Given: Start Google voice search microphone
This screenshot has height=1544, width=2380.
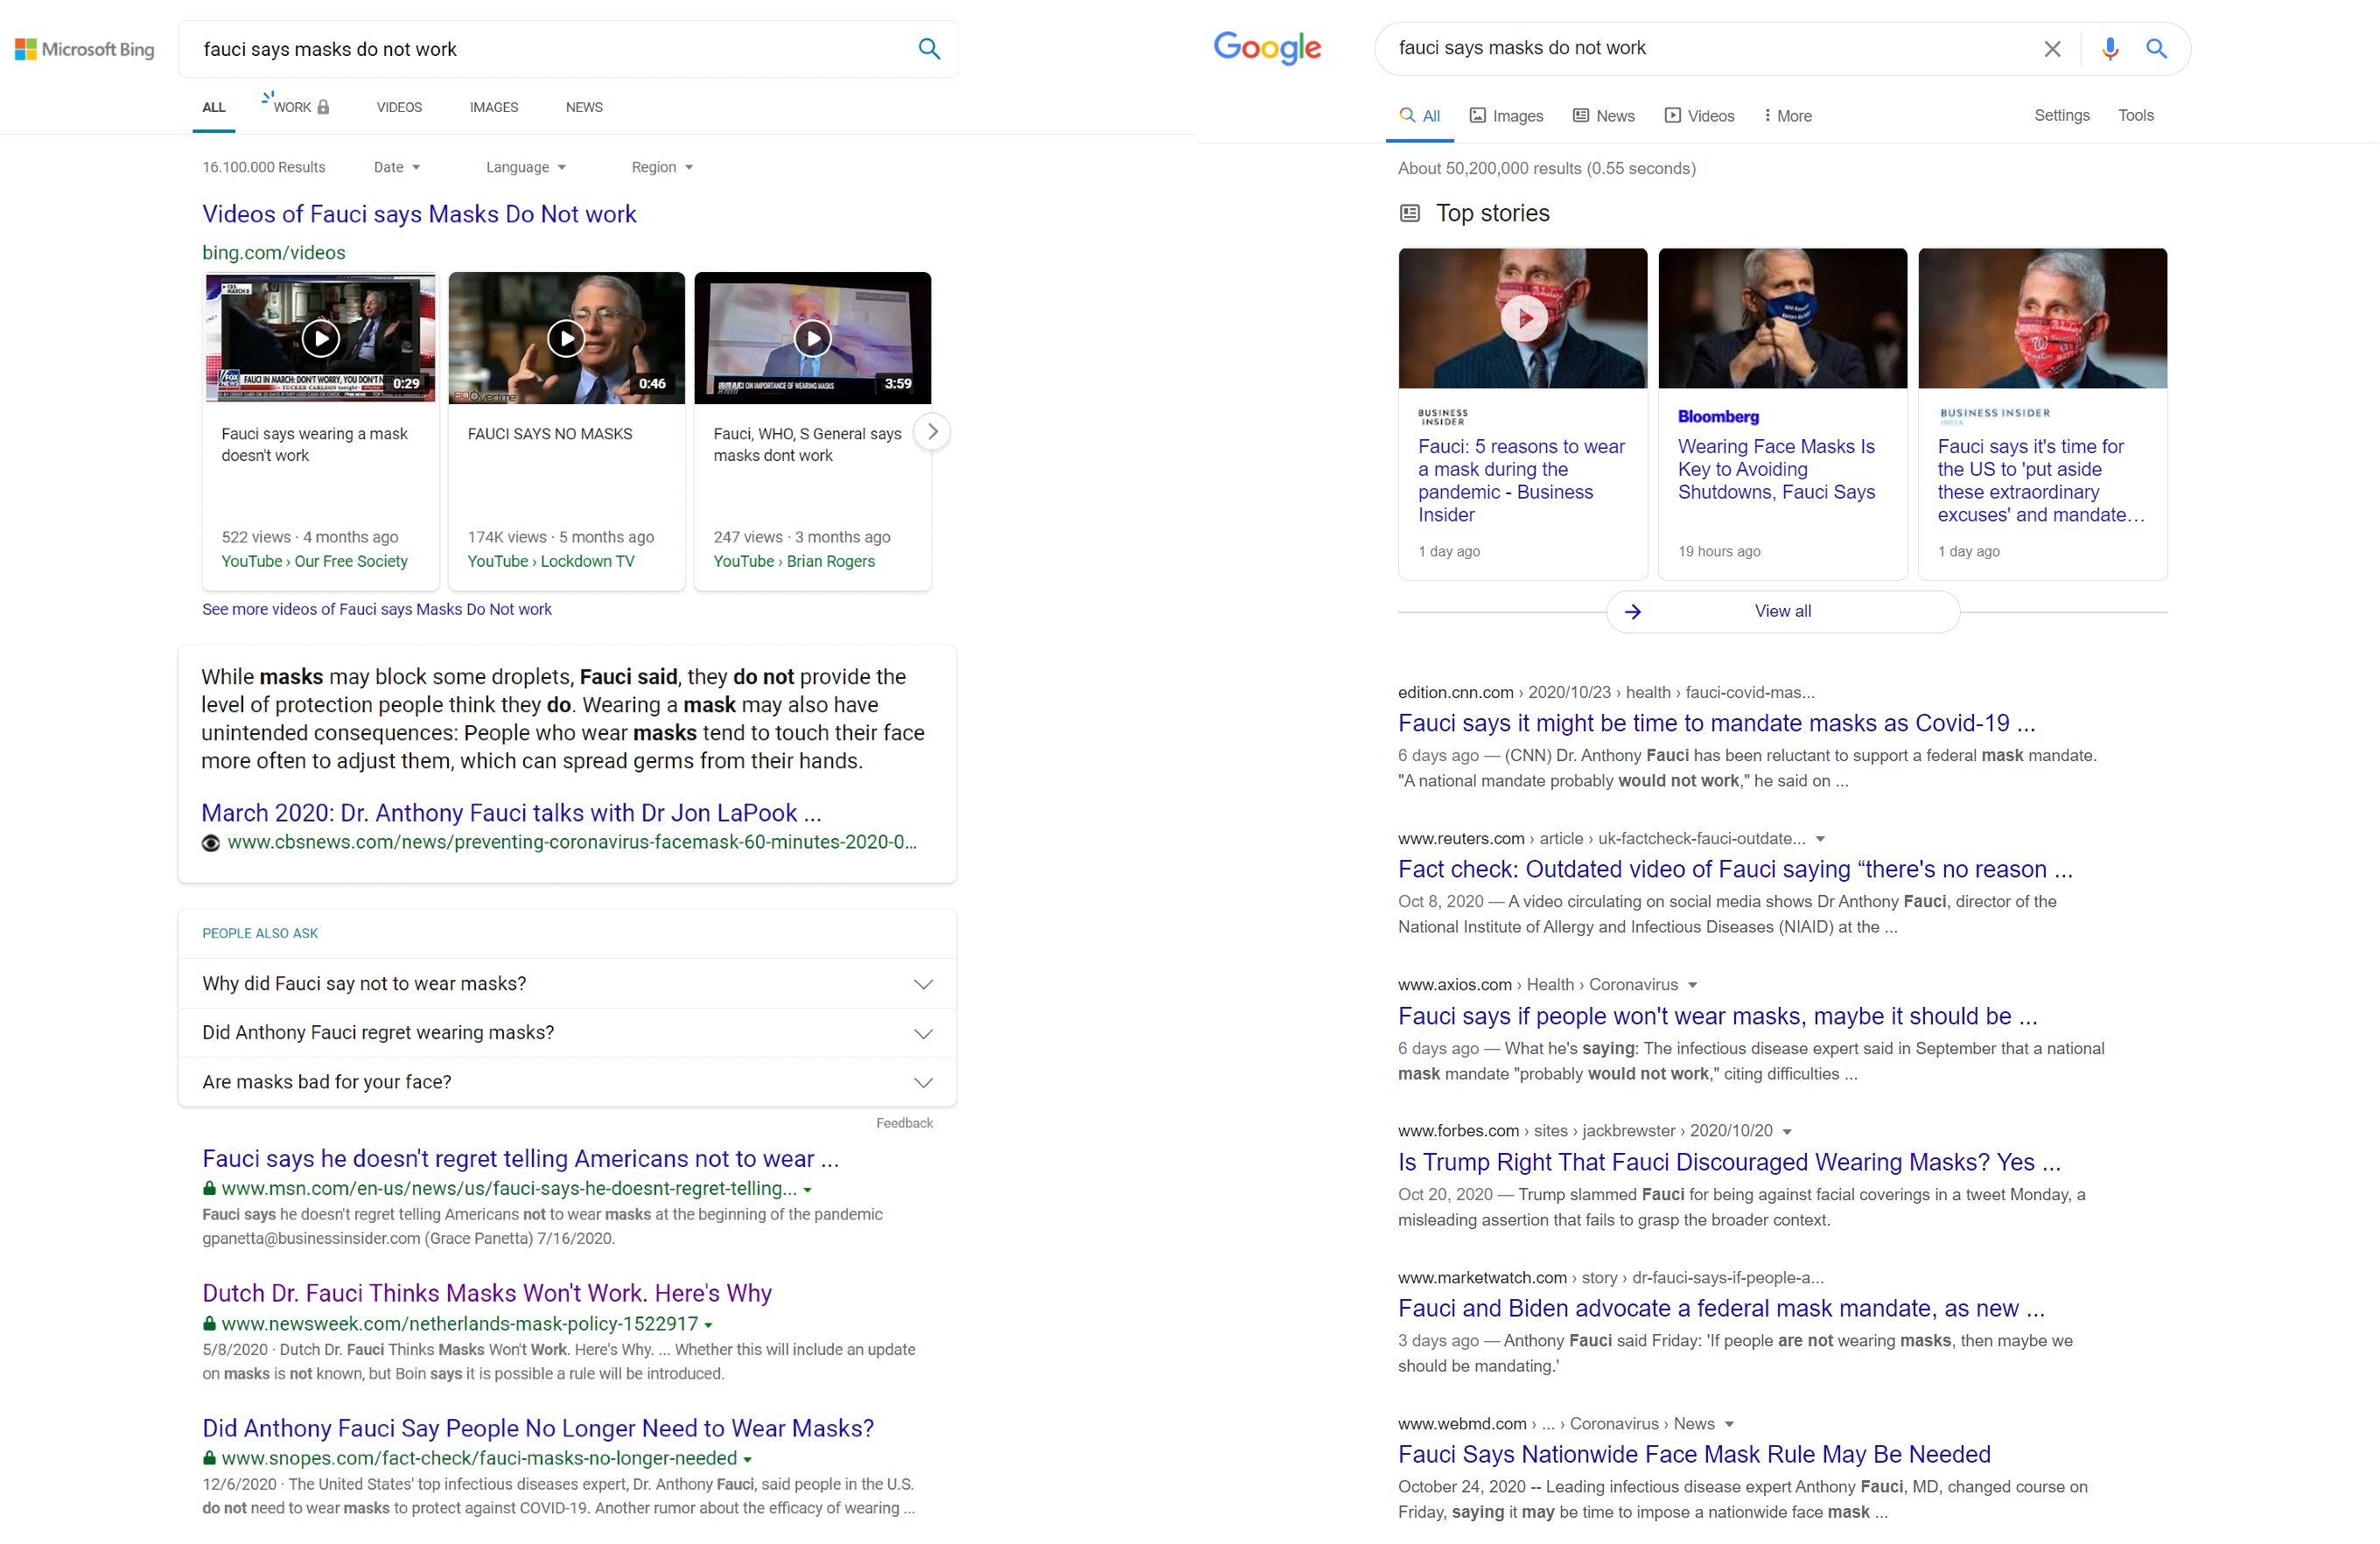Looking at the screenshot, I should (x=2109, y=48).
